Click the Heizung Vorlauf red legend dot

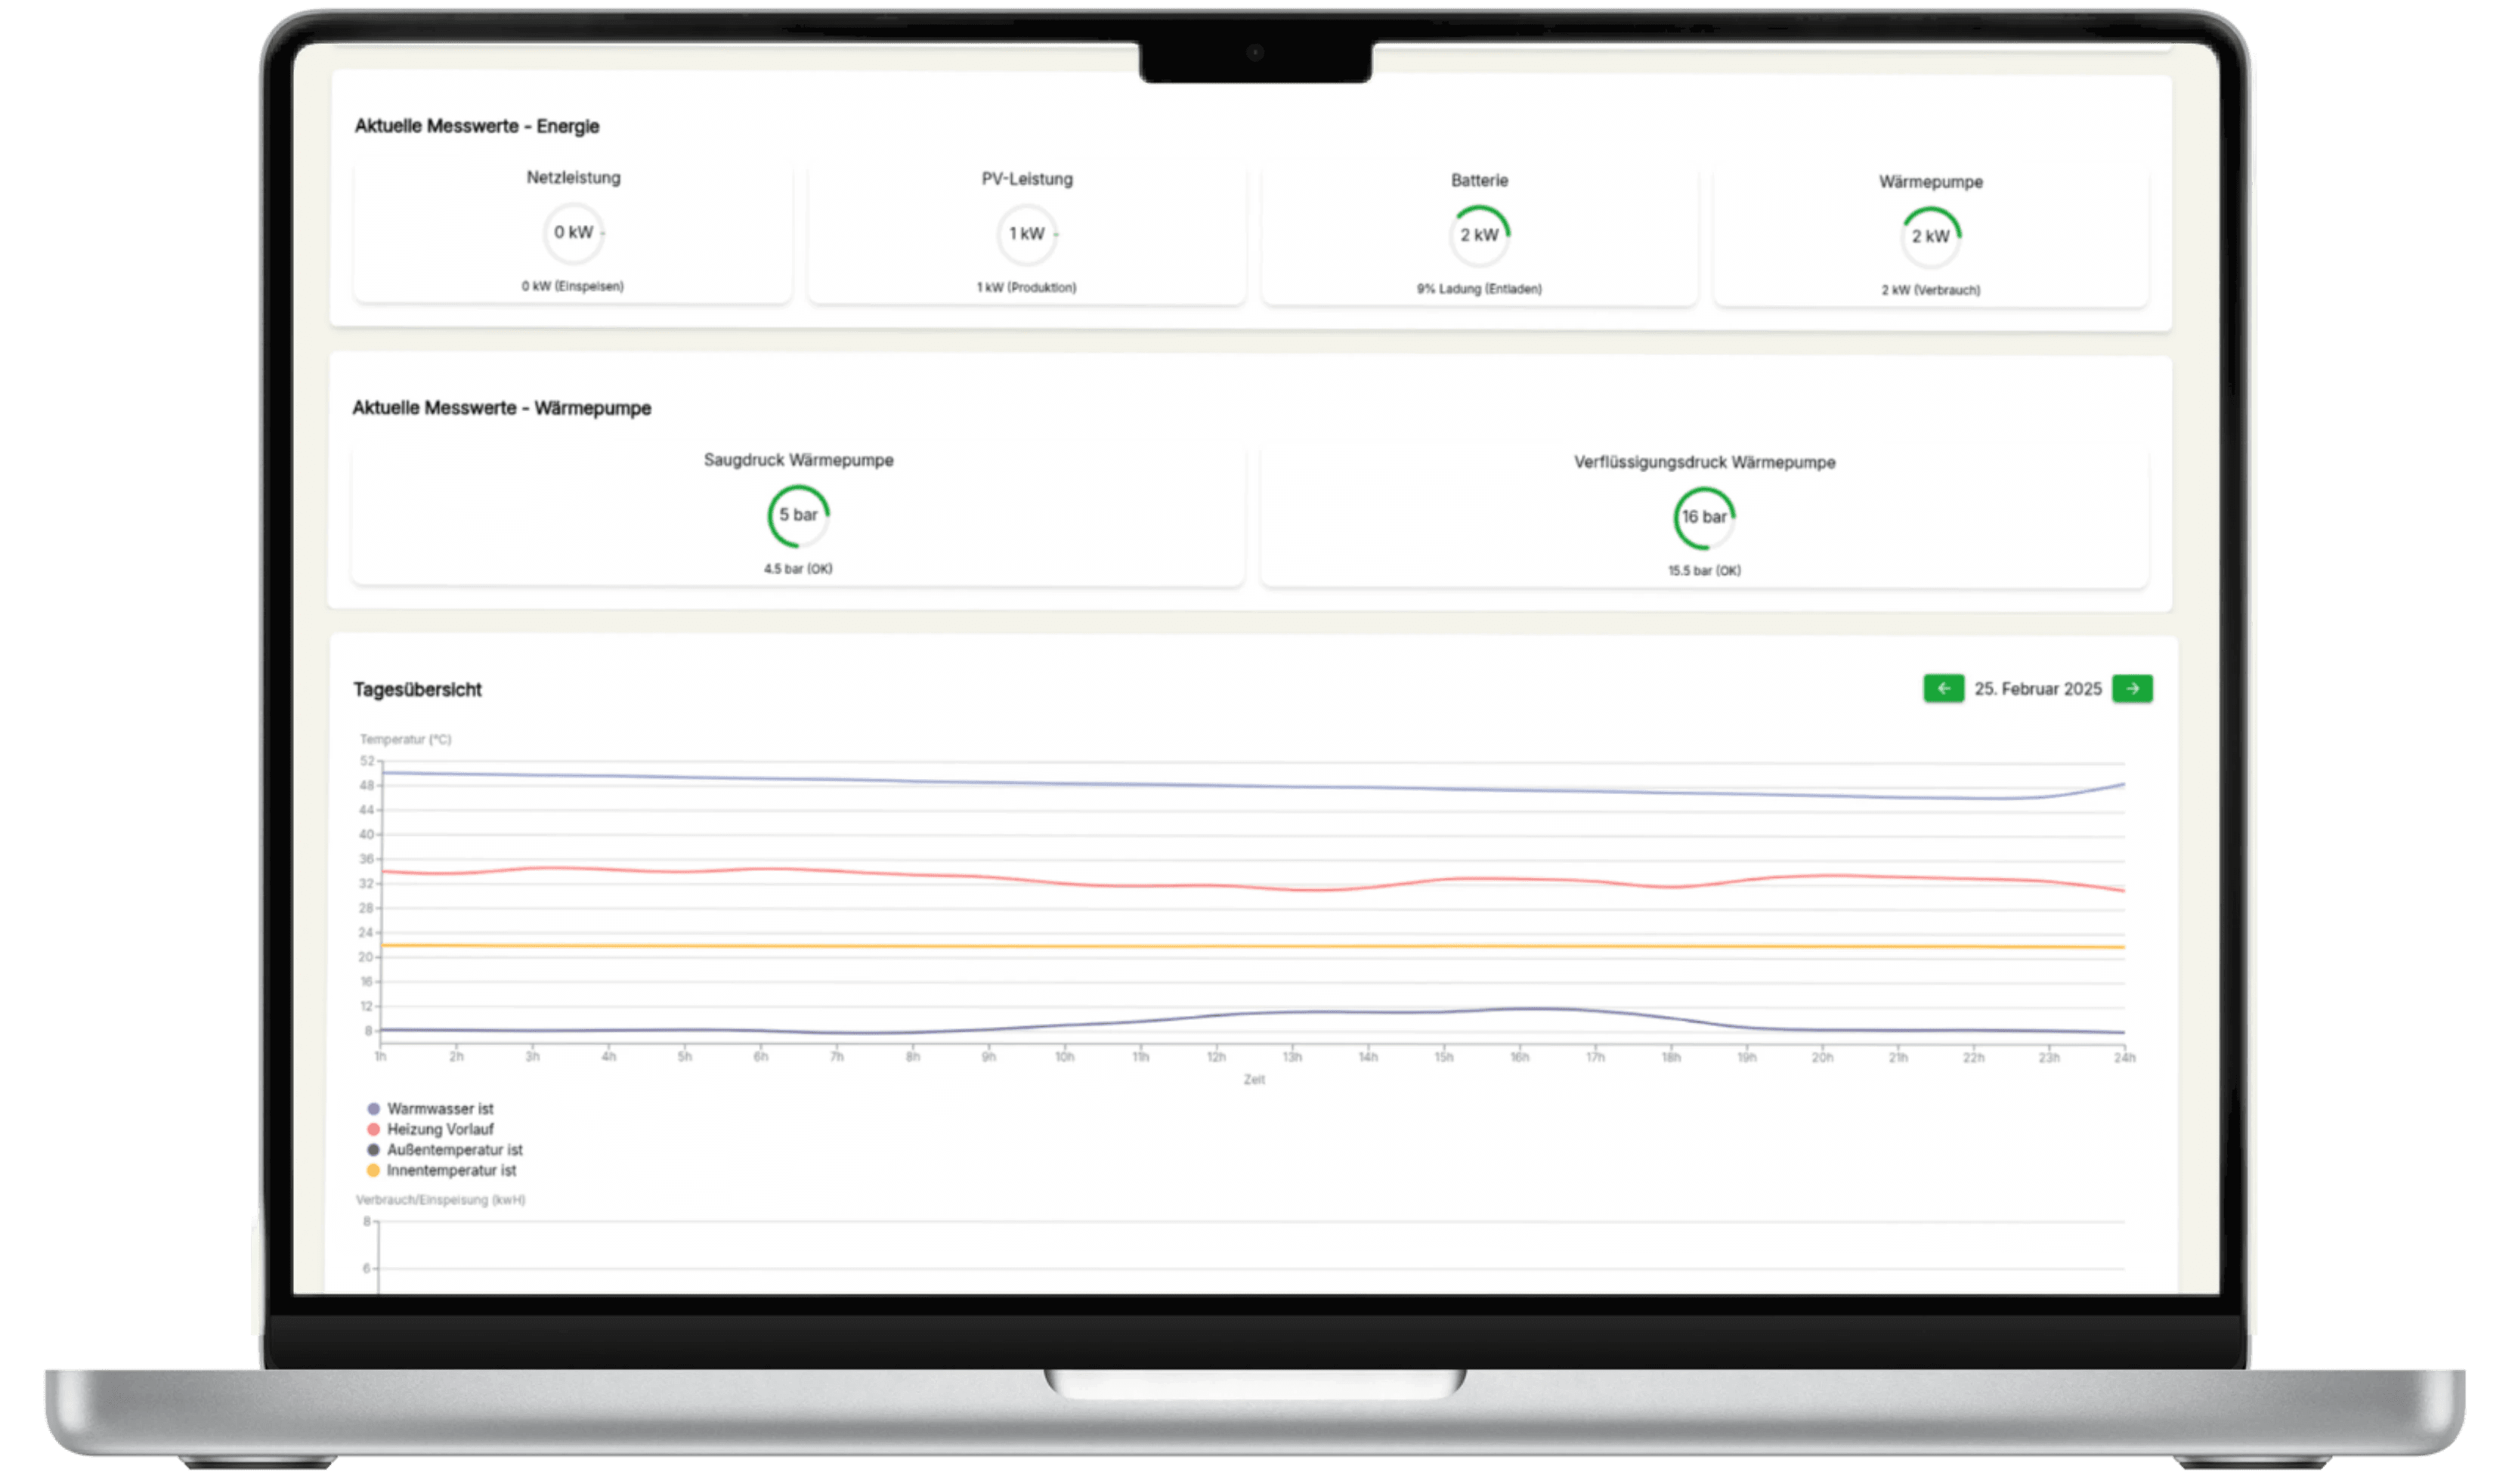click(373, 1129)
